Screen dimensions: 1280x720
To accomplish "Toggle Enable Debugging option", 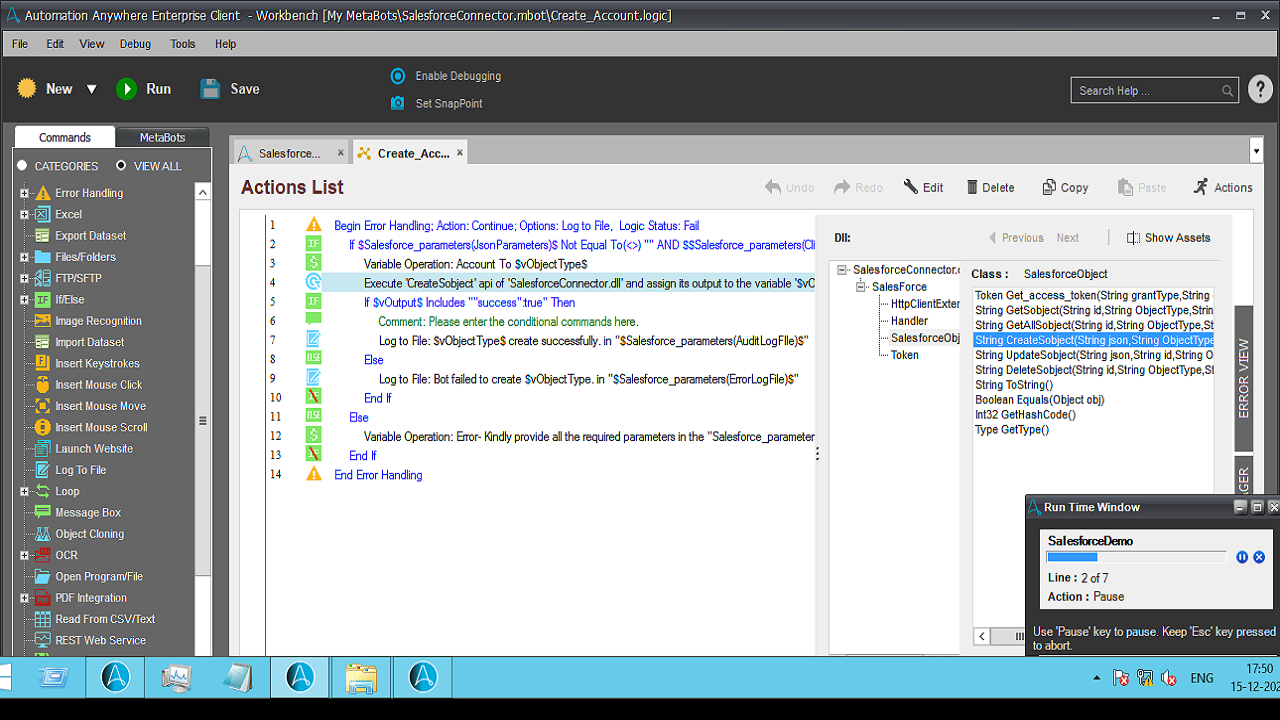I will point(398,76).
